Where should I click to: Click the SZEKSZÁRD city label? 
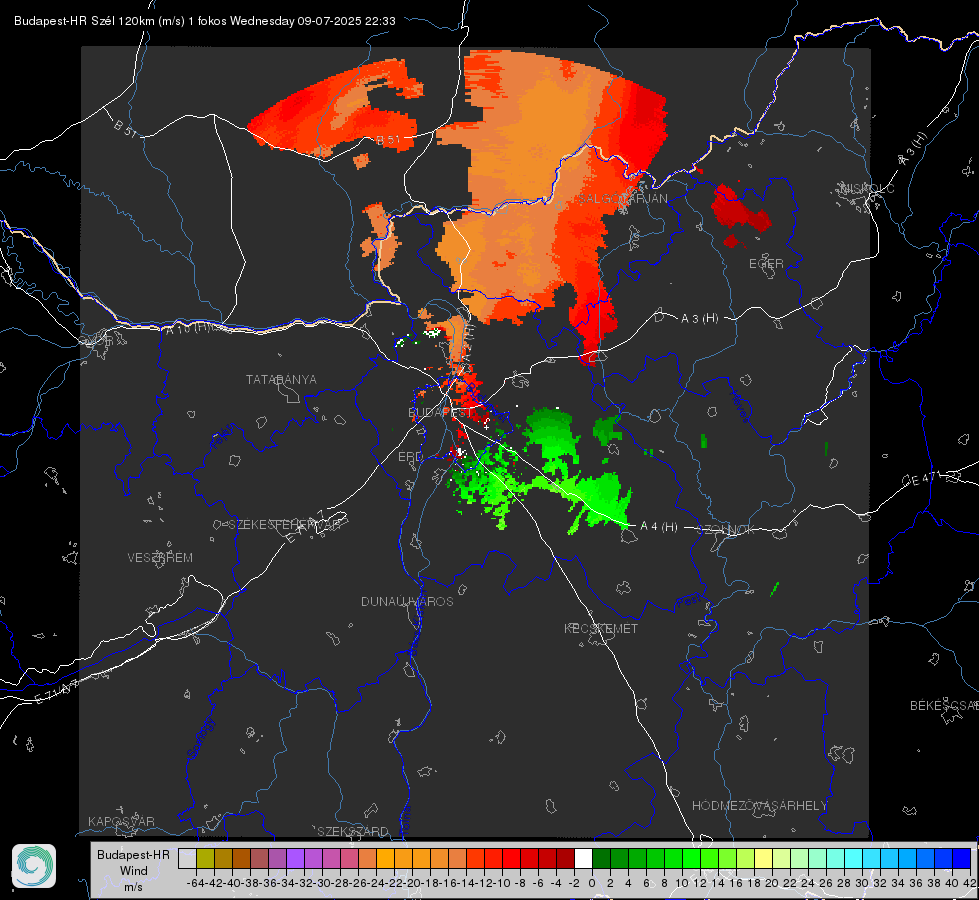[353, 831]
